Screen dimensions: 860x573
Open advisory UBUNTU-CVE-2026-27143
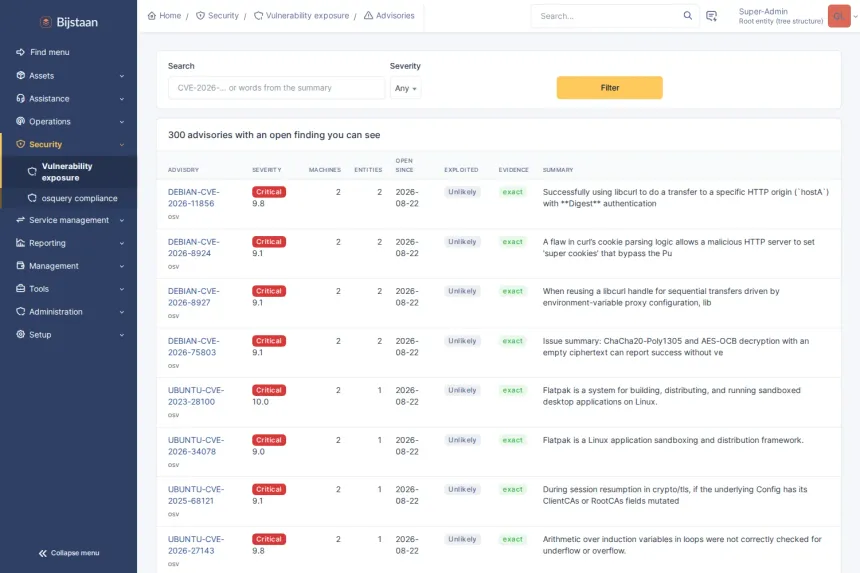click(x=196, y=545)
